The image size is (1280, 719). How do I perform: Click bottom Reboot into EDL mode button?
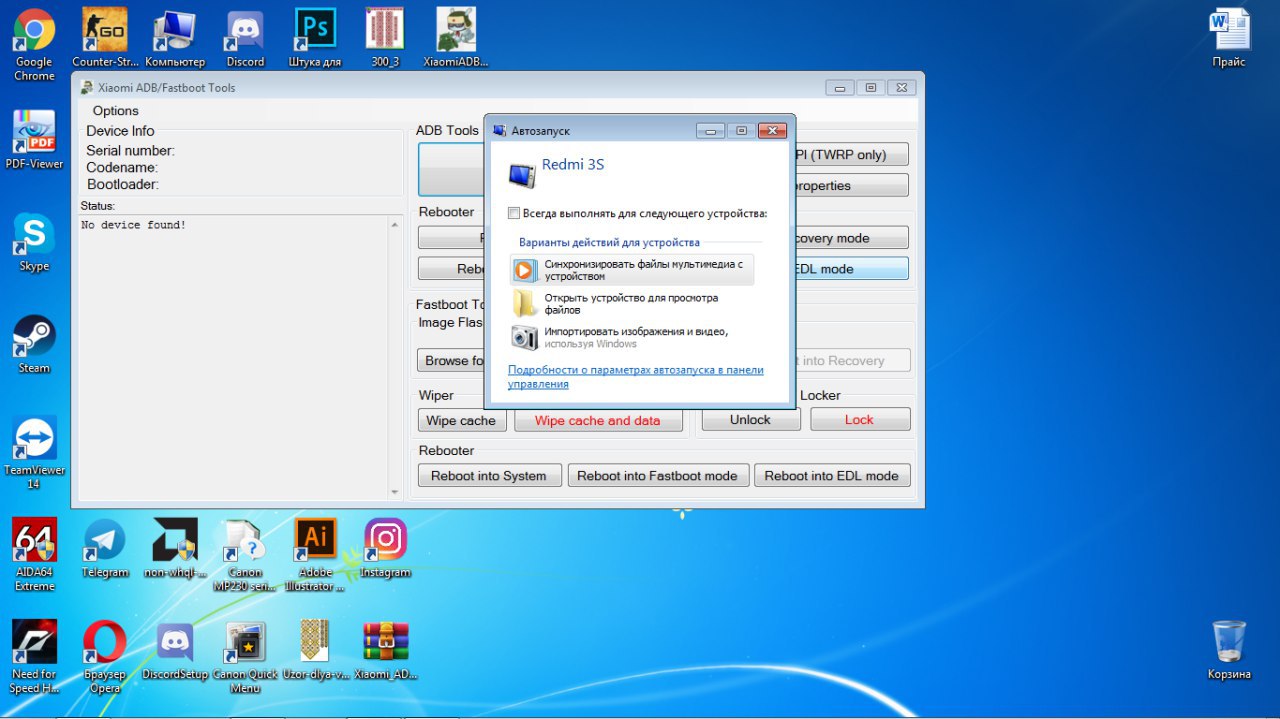pyautogui.click(x=832, y=476)
